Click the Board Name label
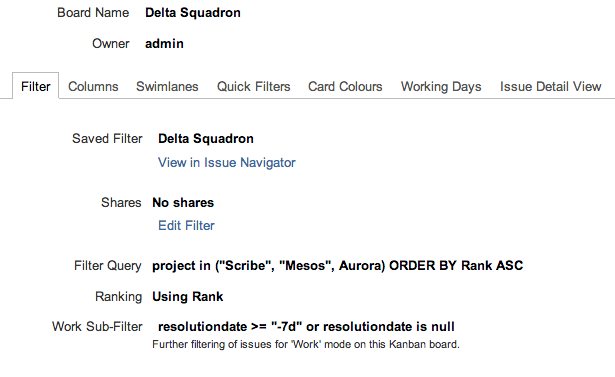The image size is (615, 377). [x=93, y=13]
